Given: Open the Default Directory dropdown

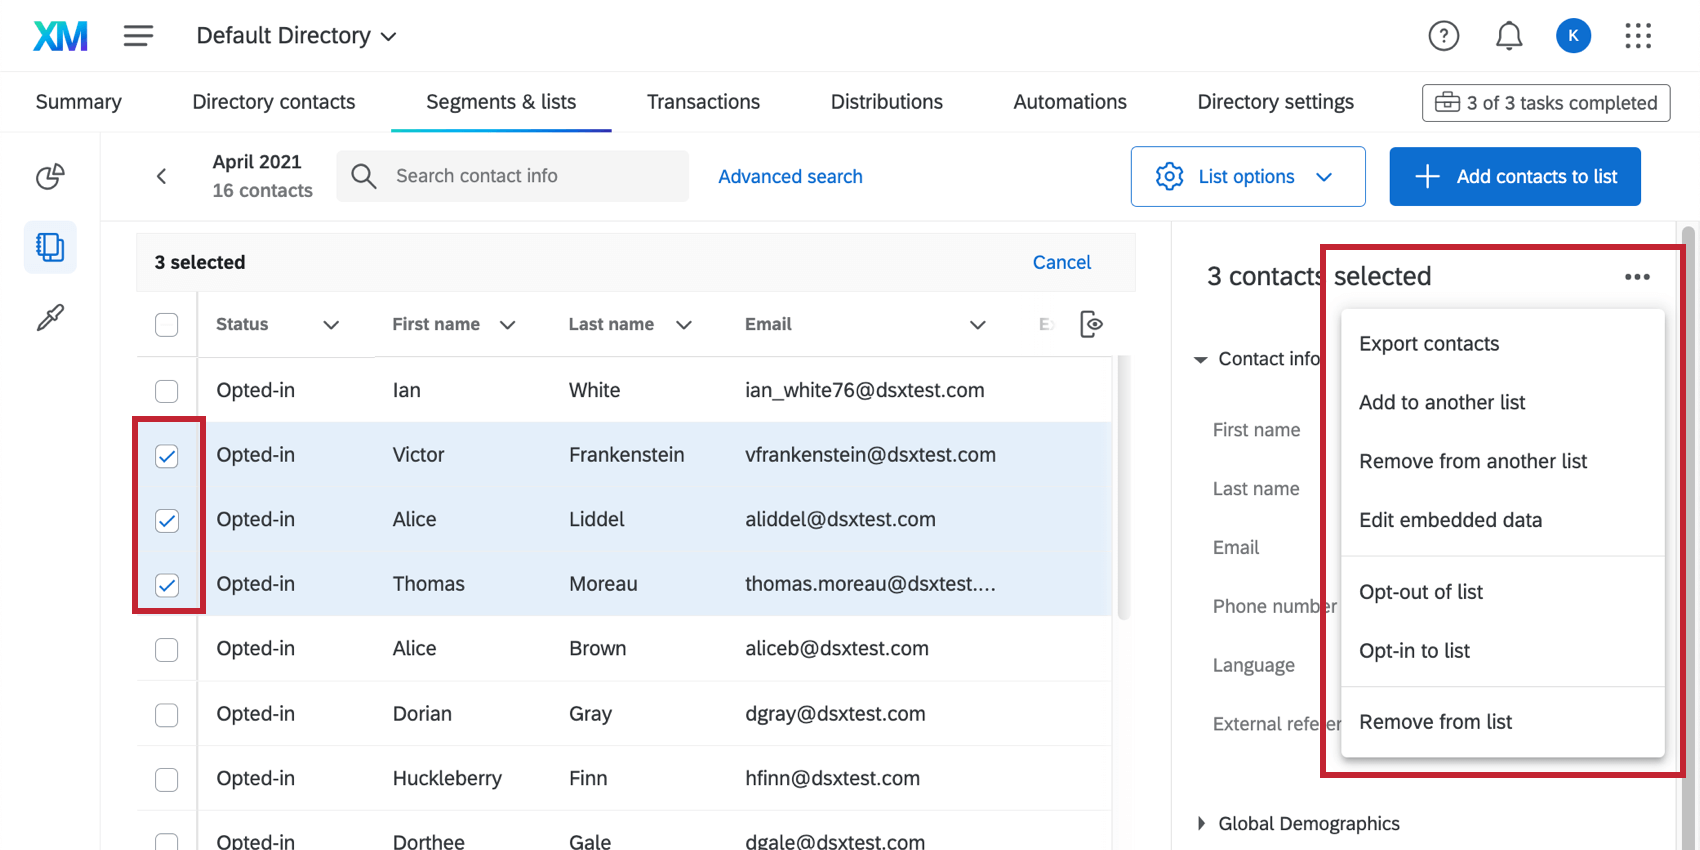Looking at the screenshot, I should [296, 36].
